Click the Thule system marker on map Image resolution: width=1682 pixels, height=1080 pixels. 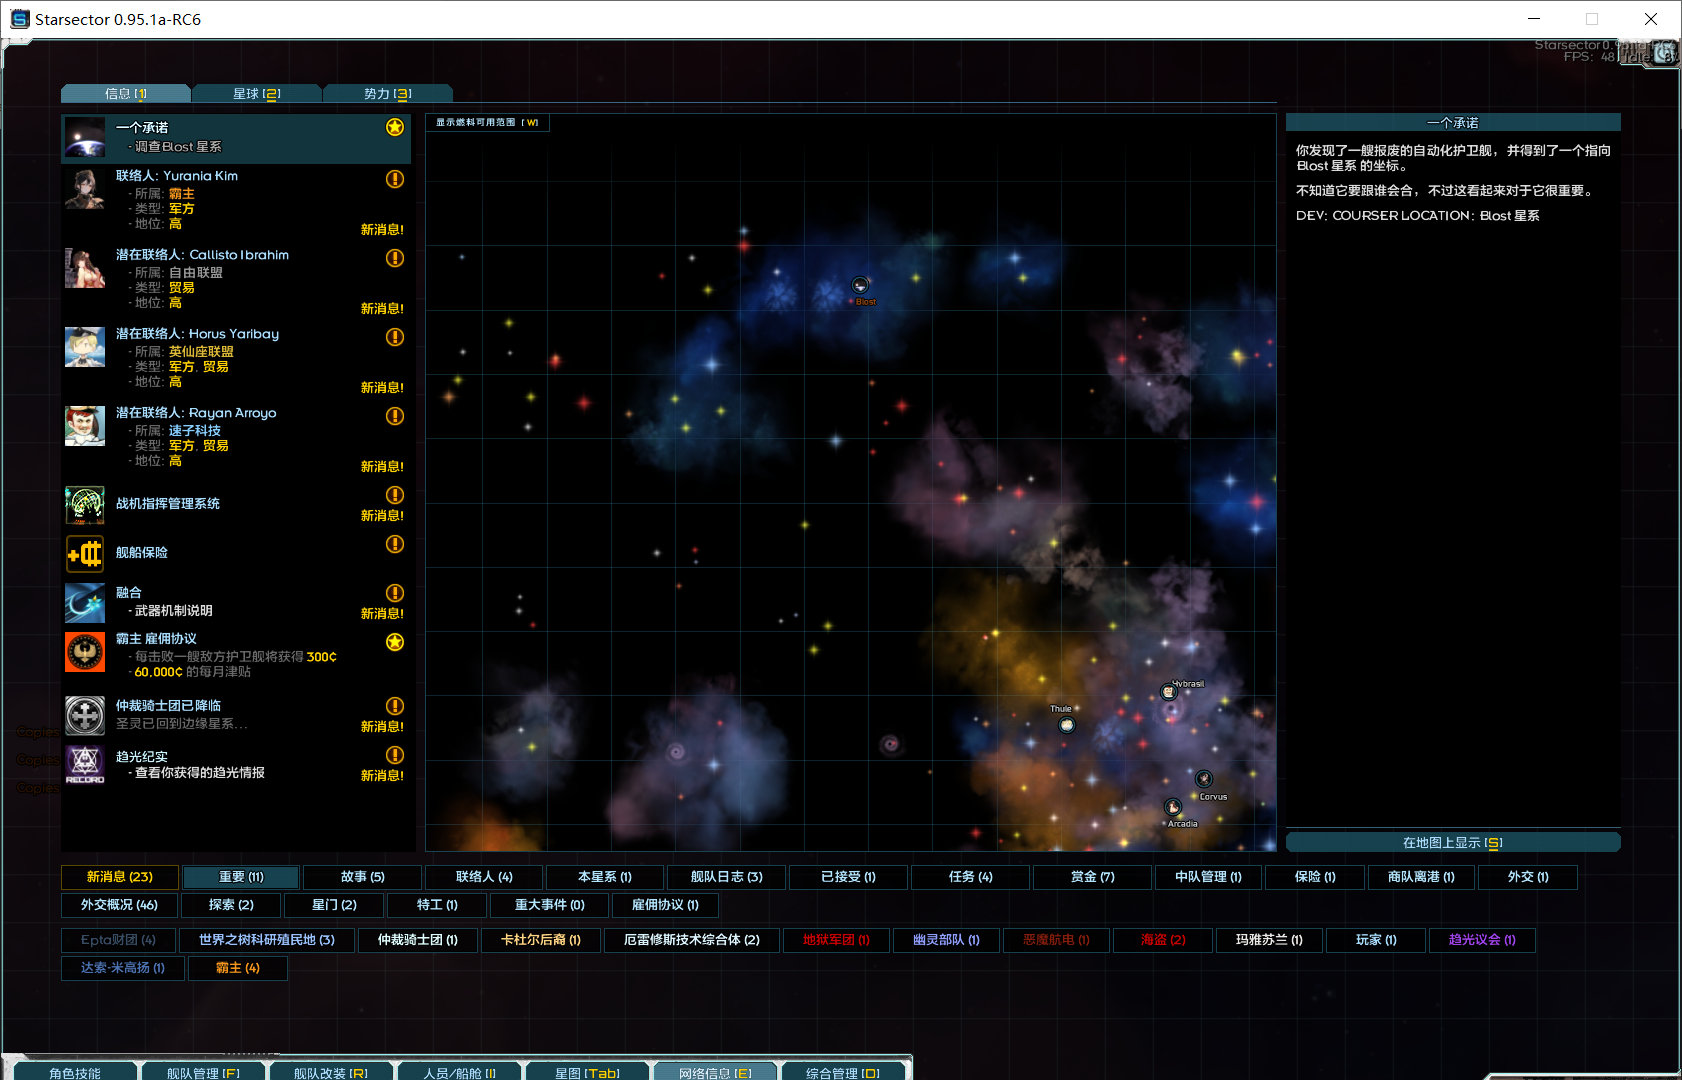point(1067,725)
